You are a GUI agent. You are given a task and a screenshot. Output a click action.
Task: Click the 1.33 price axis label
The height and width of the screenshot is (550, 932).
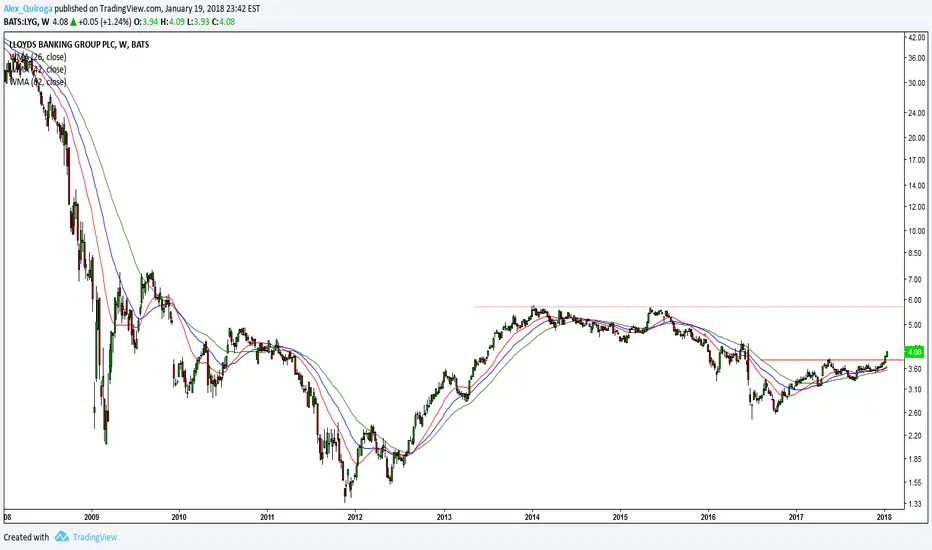click(915, 504)
